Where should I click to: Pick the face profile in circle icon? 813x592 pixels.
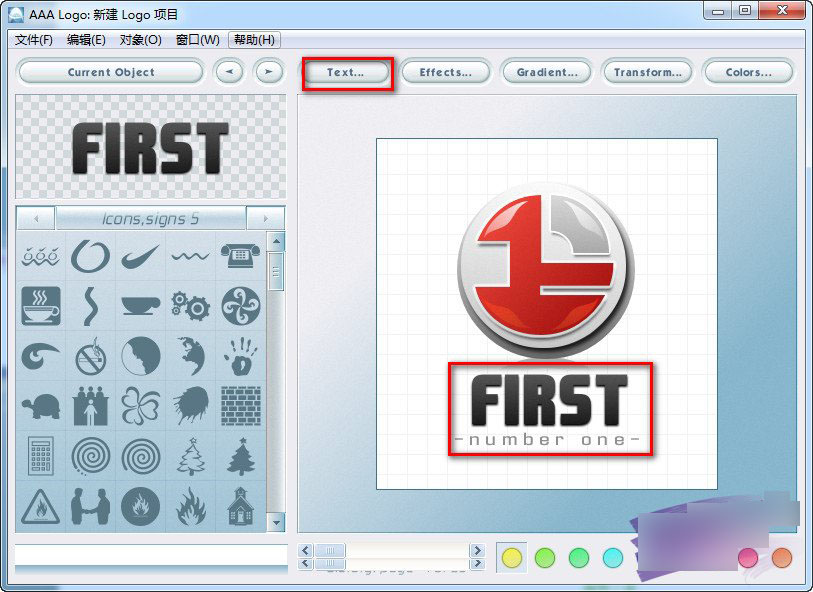(140, 356)
